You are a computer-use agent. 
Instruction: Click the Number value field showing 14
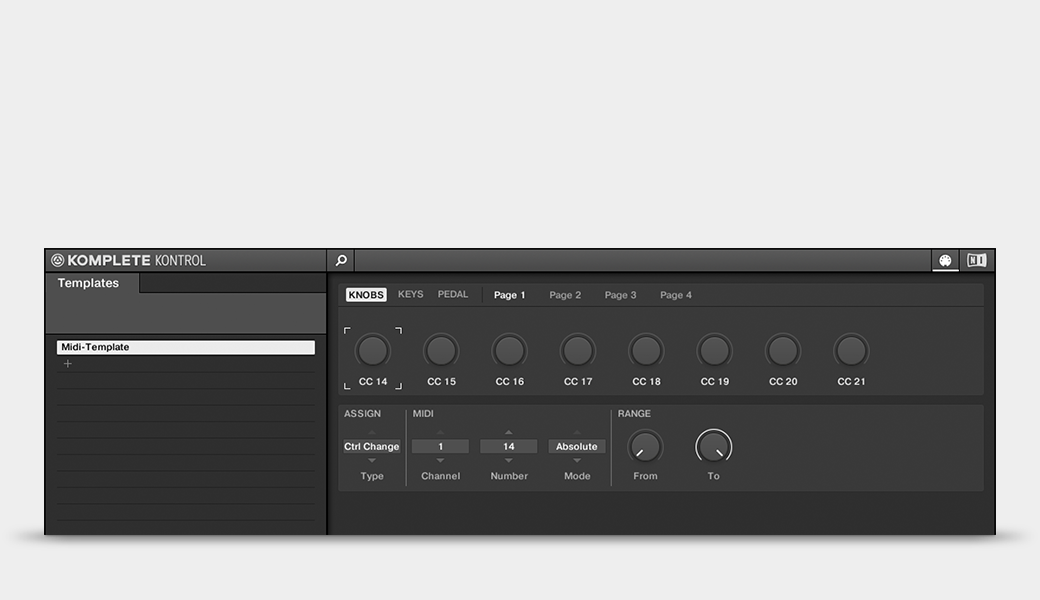(x=509, y=446)
